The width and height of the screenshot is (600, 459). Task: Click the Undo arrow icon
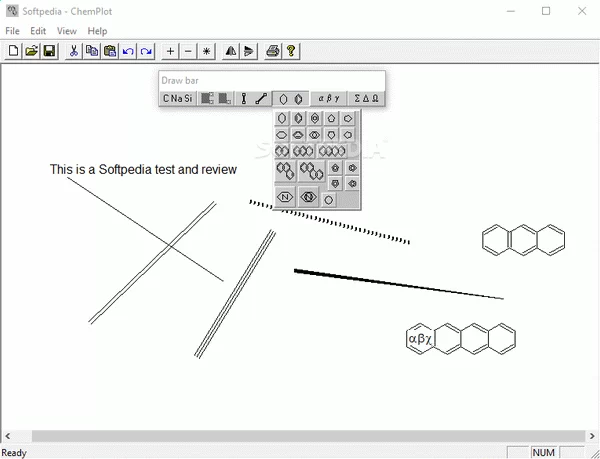click(128, 50)
